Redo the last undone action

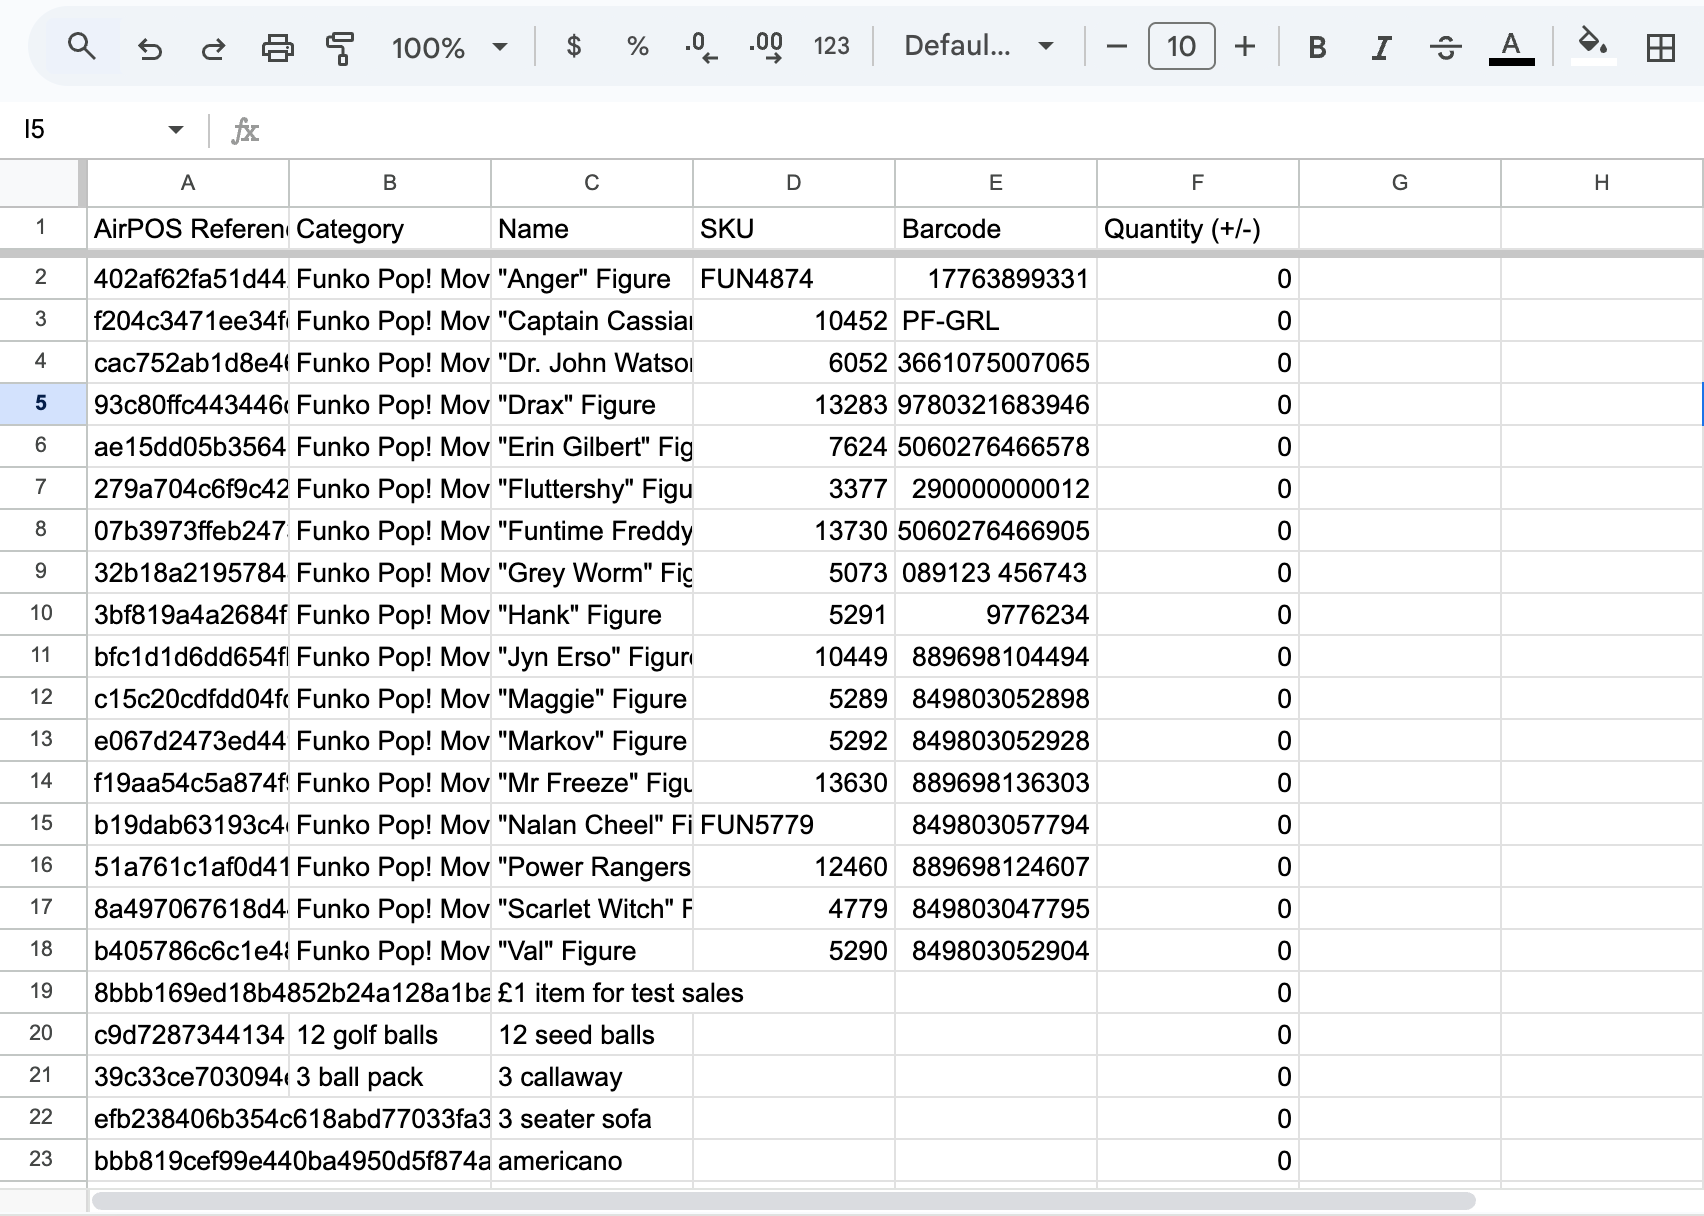click(213, 47)
